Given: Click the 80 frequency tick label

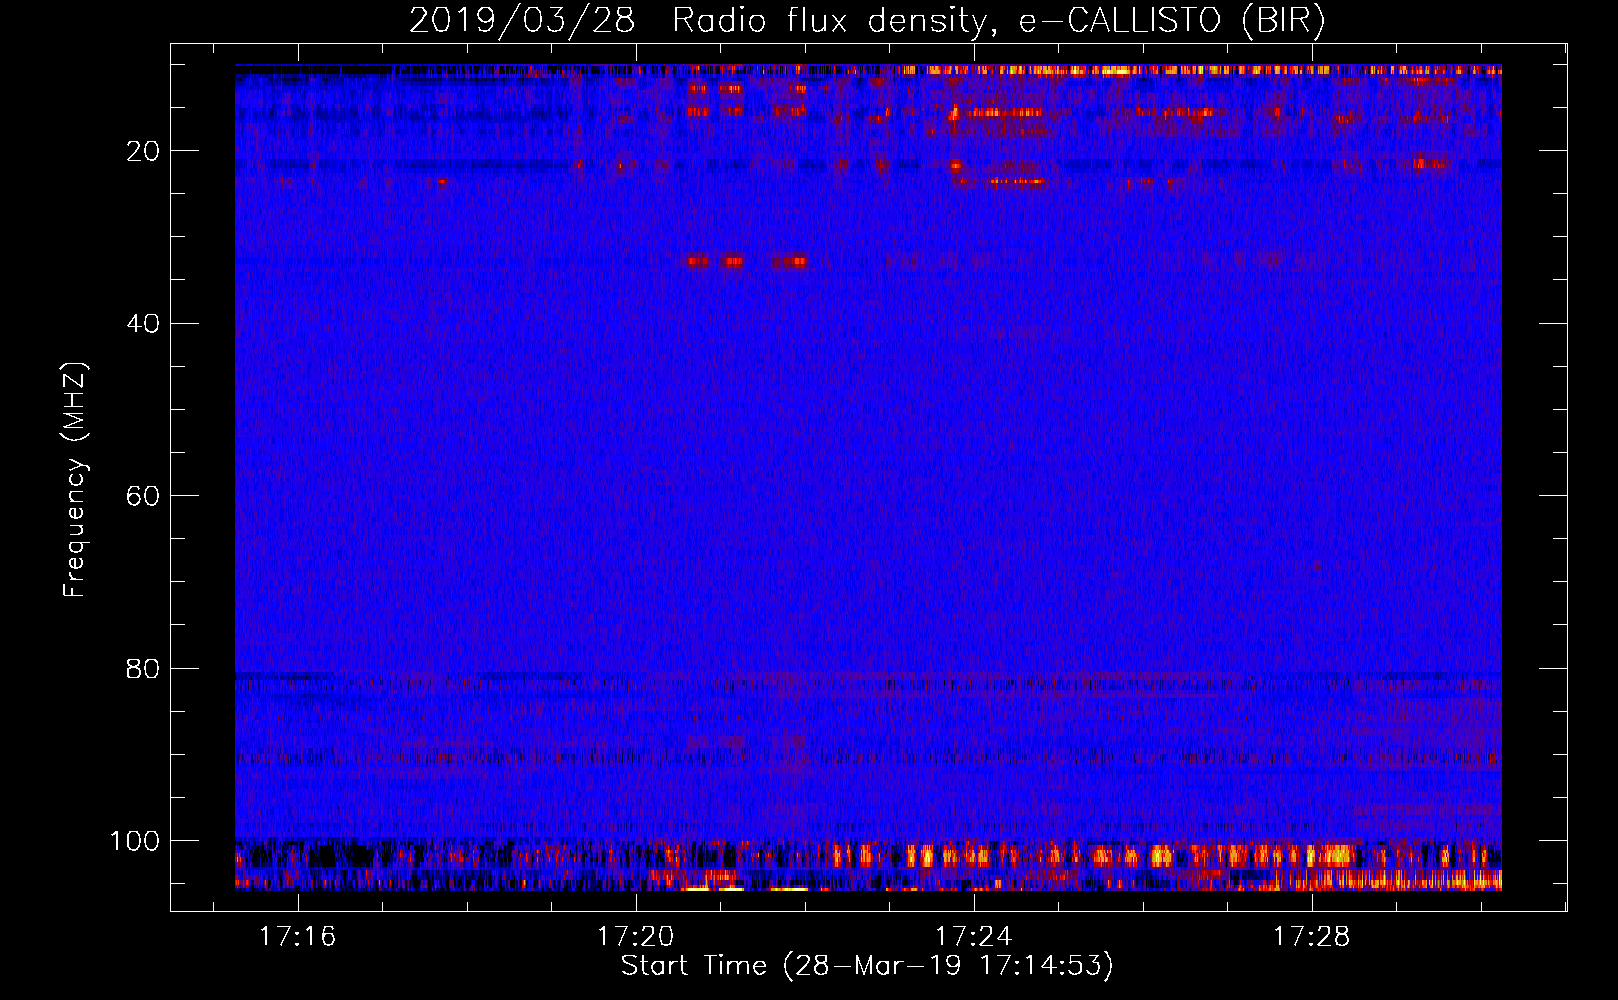Looking at the screenshot, I should pyautogui.click(x=143, y=668).
